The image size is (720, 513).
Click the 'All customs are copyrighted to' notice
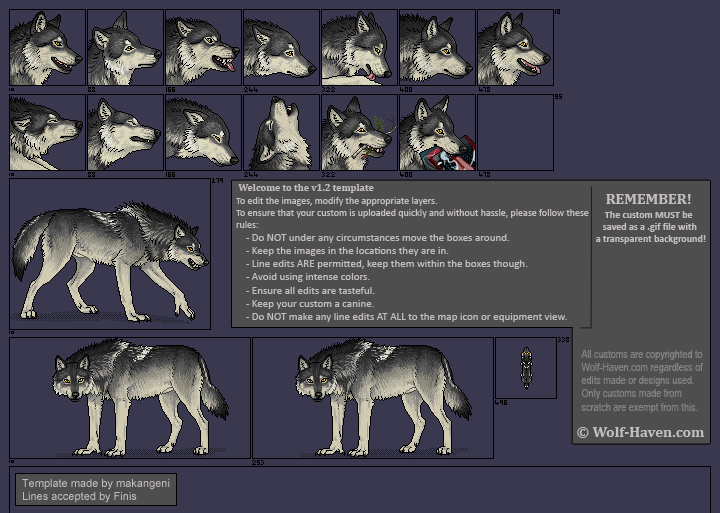point(641,354)
